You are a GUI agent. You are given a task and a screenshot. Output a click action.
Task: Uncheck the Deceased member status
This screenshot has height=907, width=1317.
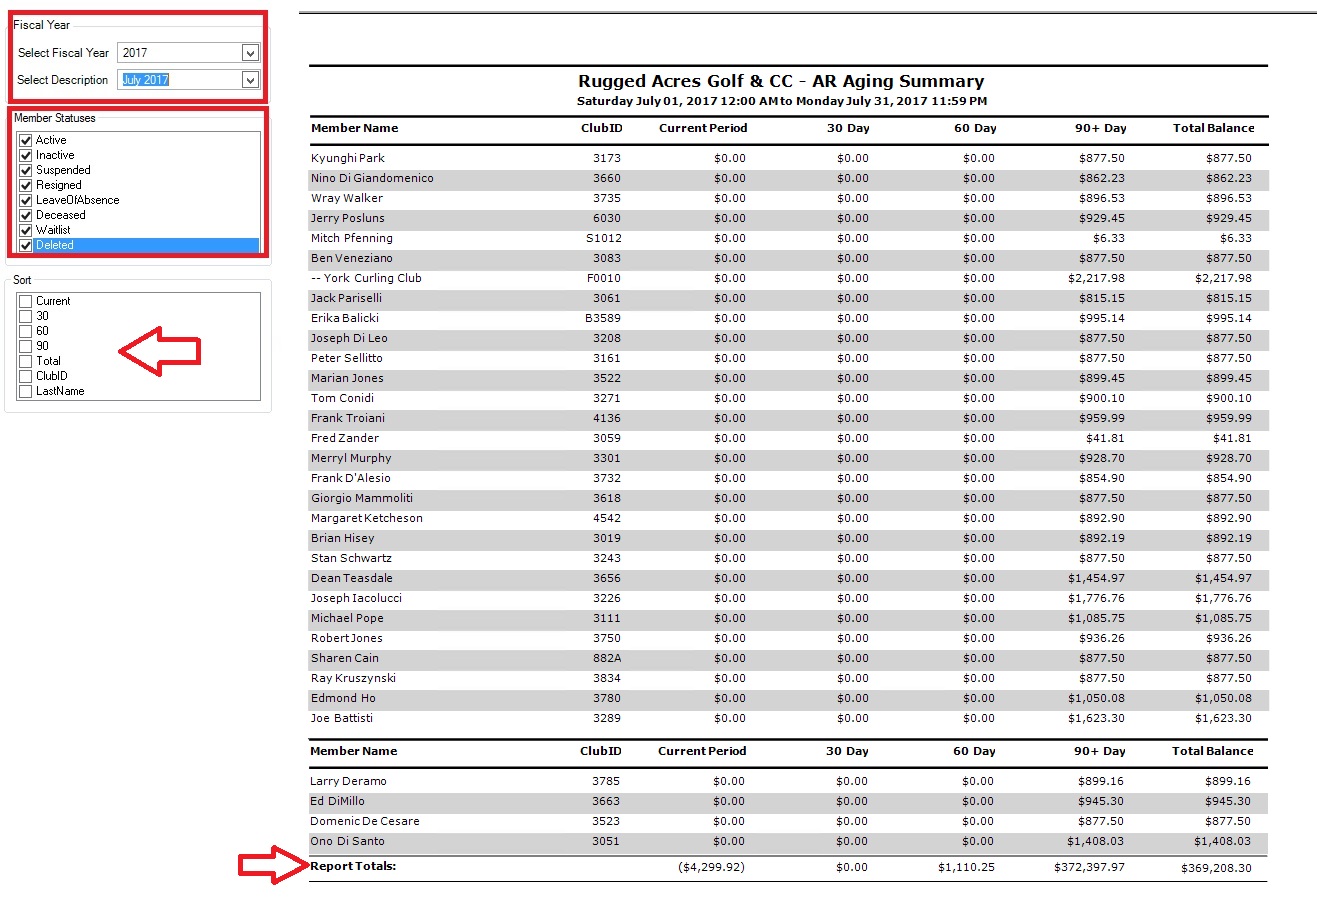26,216
